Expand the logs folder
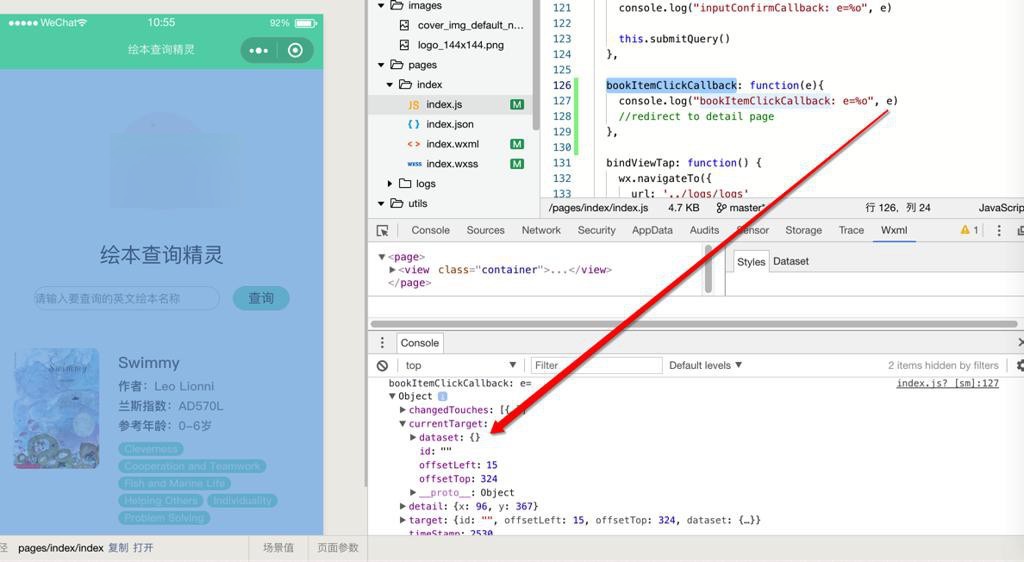Image resolution: width=1024 pixels, height=562 pixels. point(390,183)
